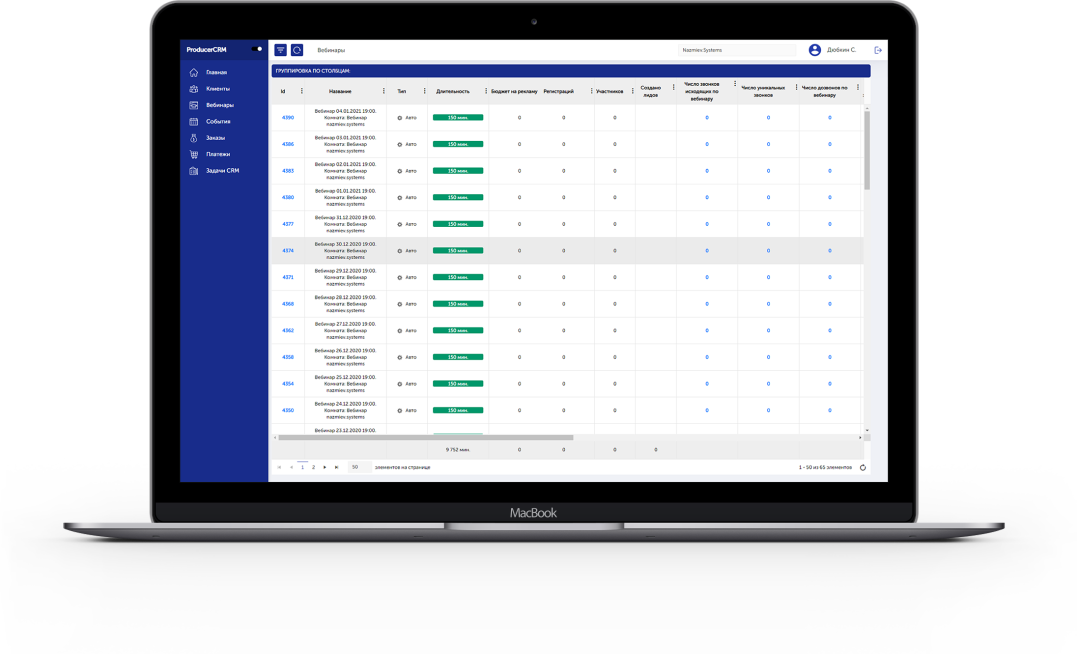Viewport: 1077px width, 654px height.
Task: Select Платежи in the sidebar menu
Action: point(218,155)
